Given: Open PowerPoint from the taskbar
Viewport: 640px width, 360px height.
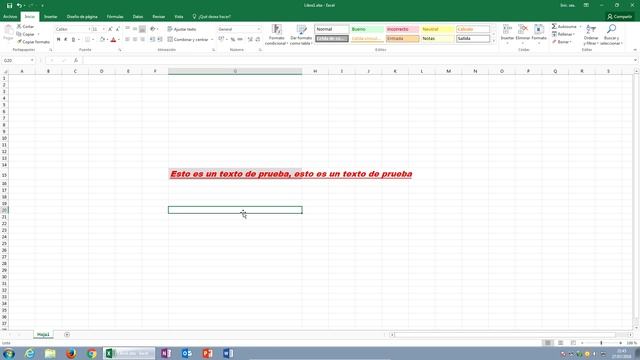Looking at the screenshot, I should tap(207, 353).
